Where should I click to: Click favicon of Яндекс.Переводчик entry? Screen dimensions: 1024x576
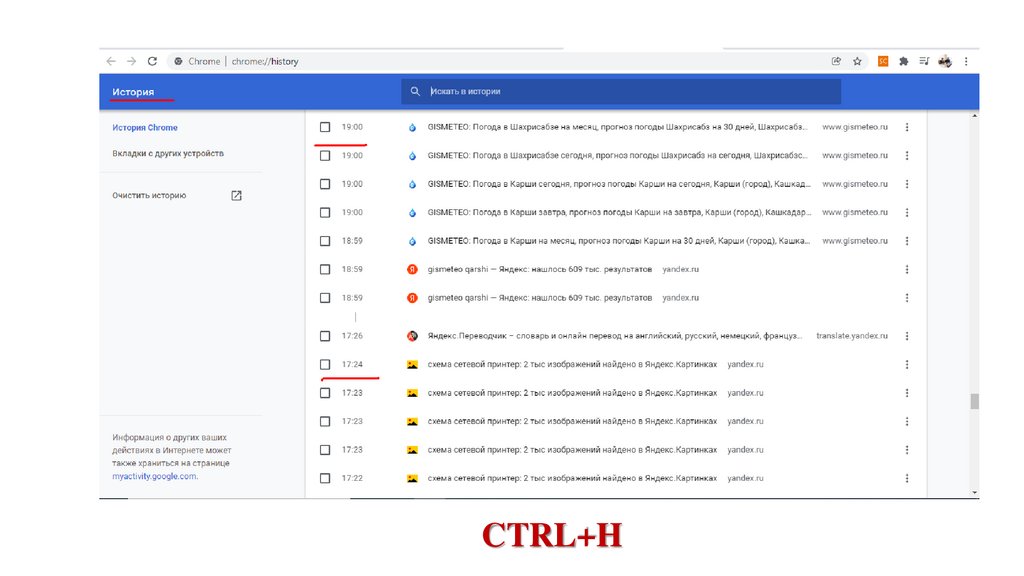click(x=412, y=336)
